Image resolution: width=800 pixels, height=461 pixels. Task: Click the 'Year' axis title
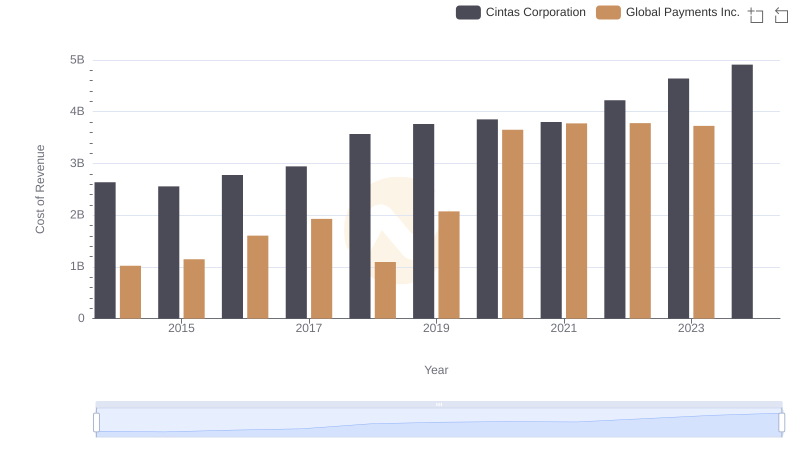click(436, 370)
